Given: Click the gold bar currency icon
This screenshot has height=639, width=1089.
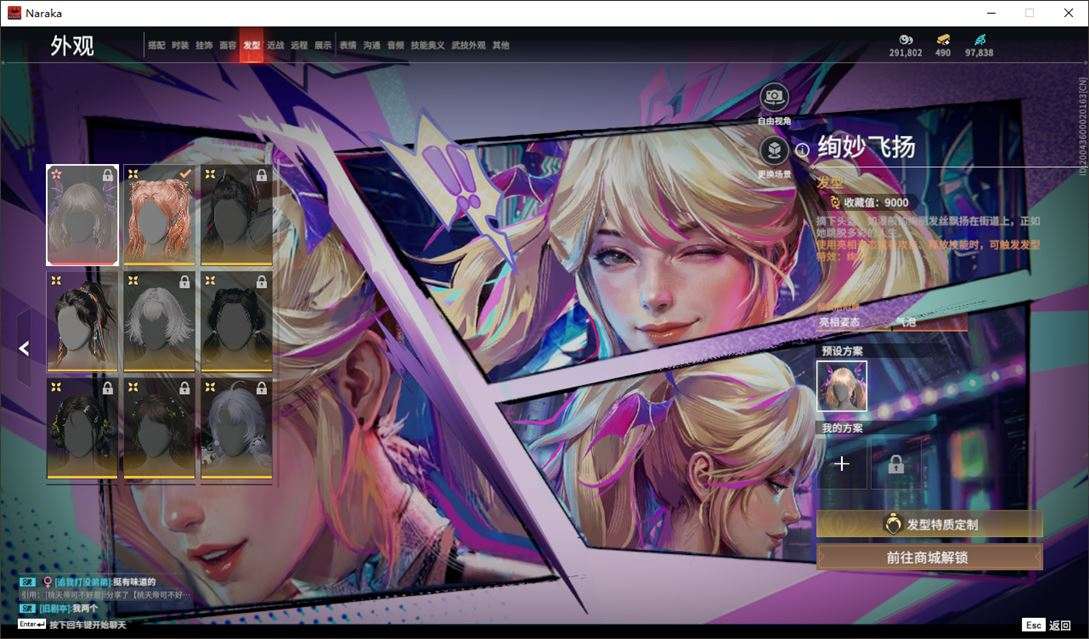Looking at the screenshot, I should click(942, 40).
